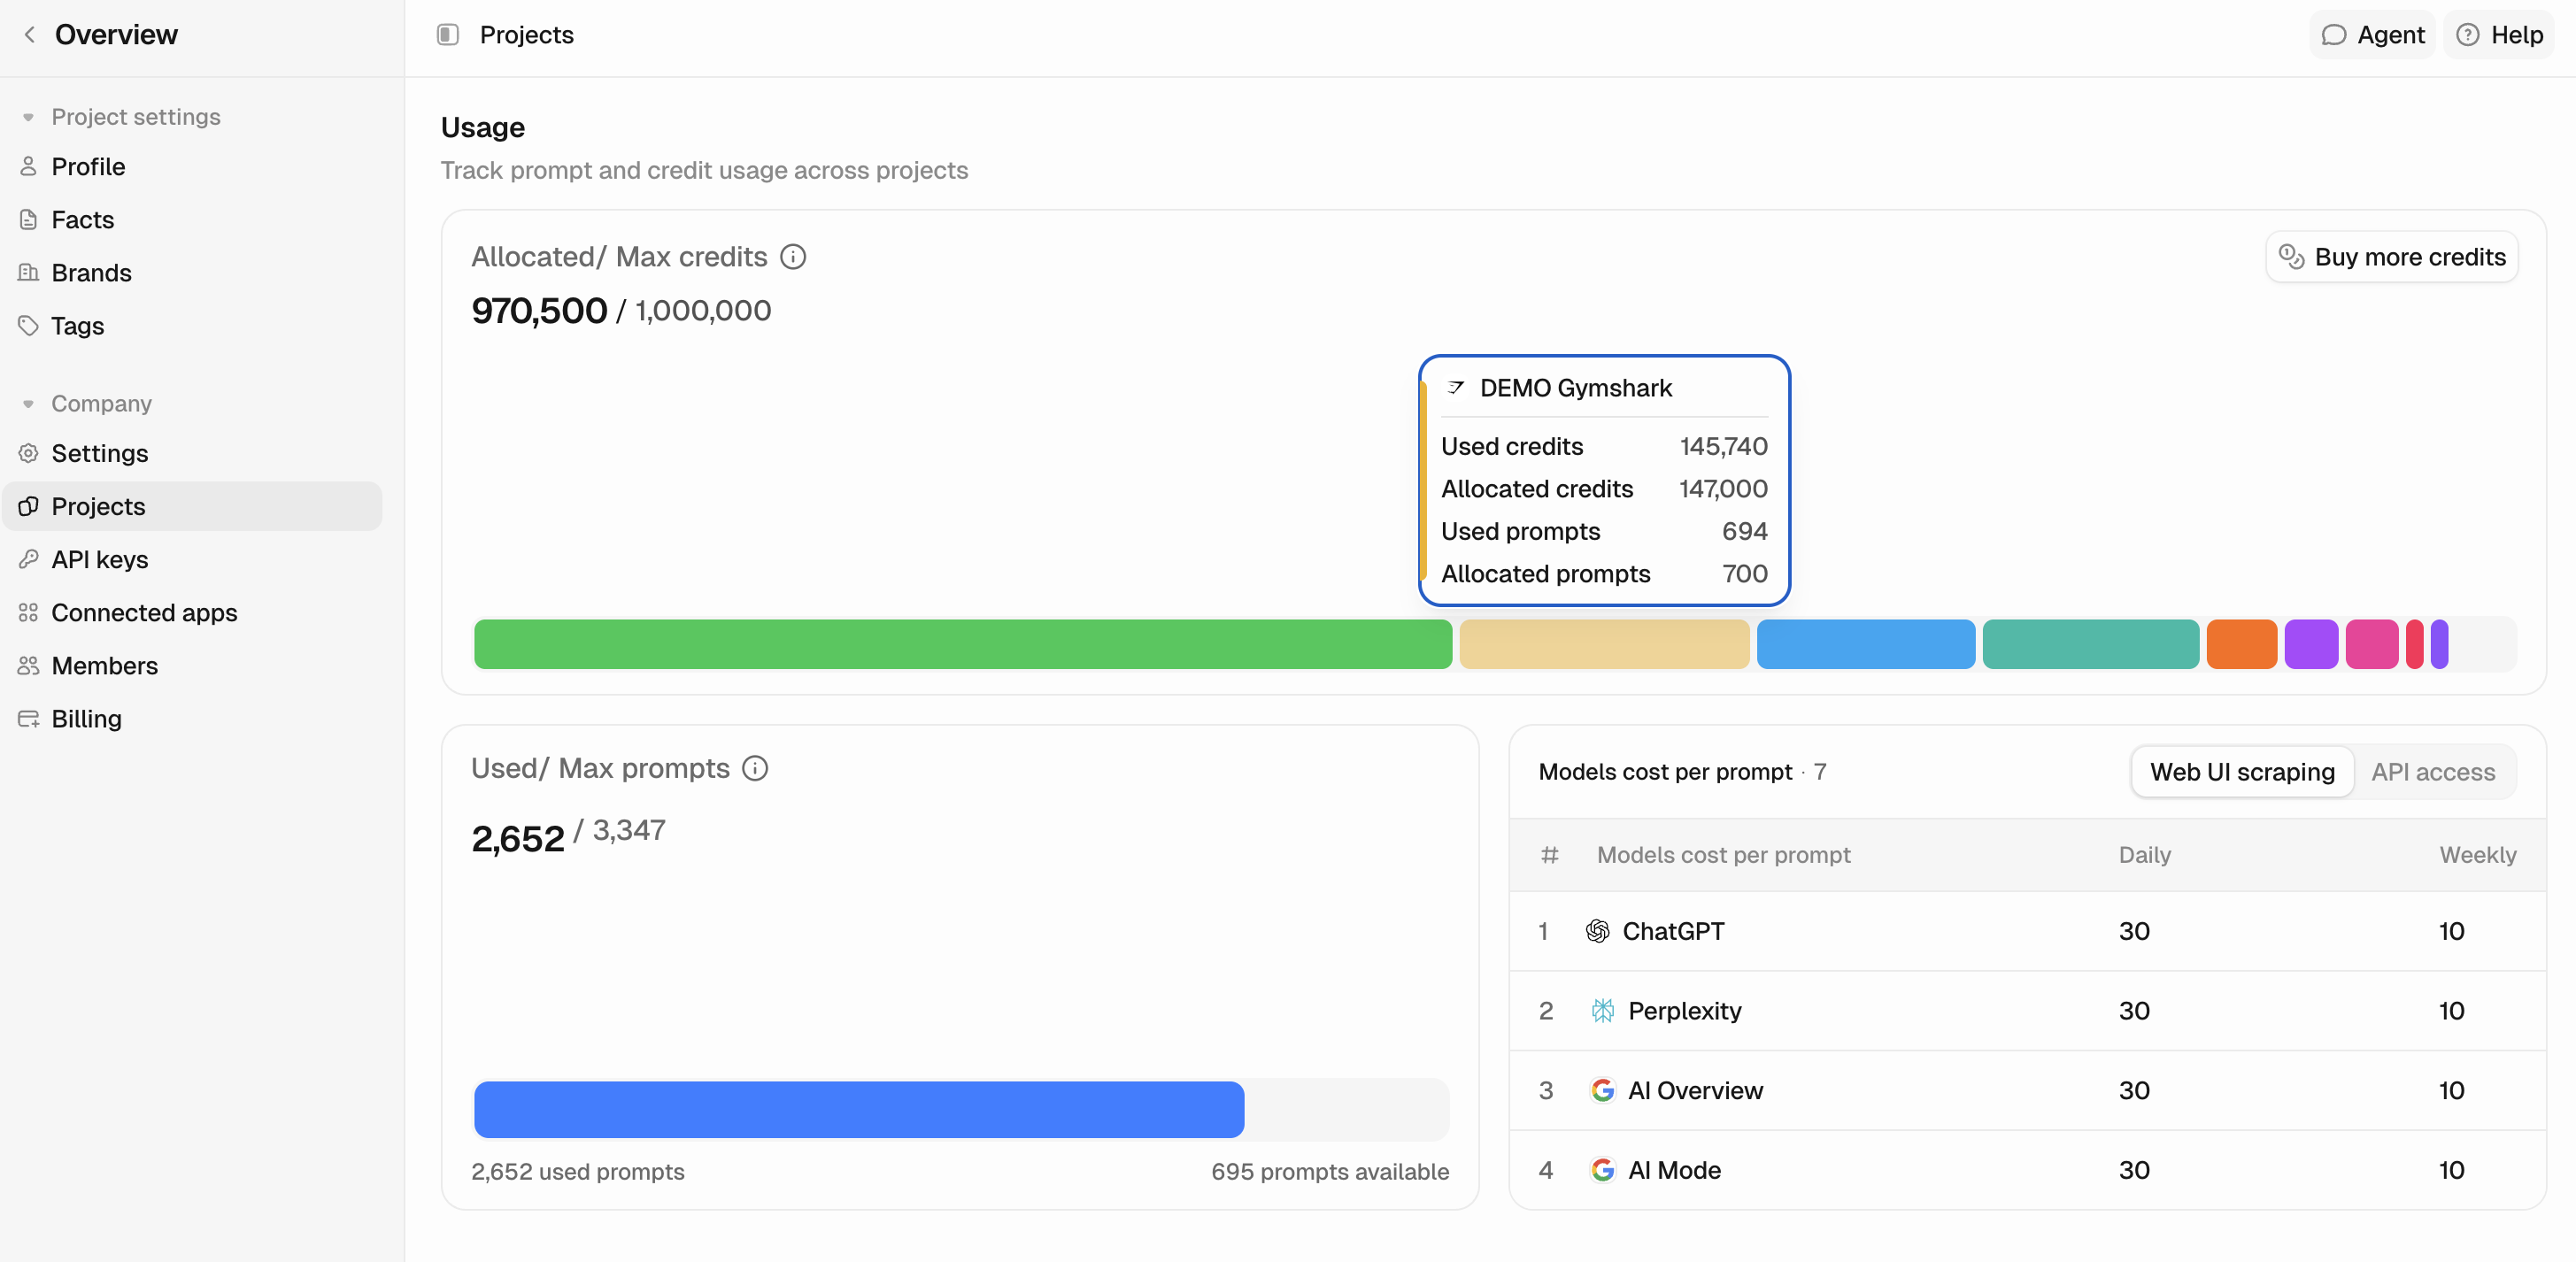
Task: Click the purple segment of the credits bar
Action: (2311, 644)
